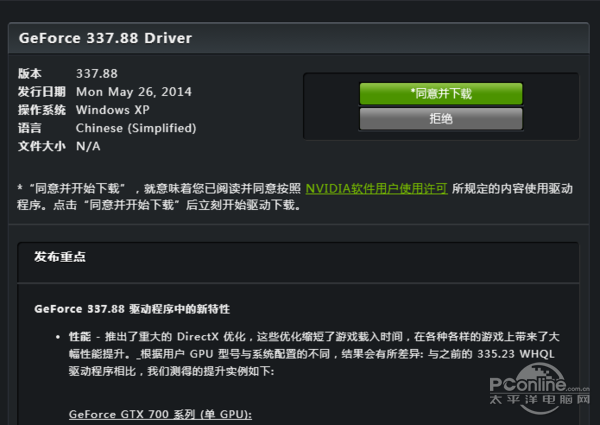Click the bold 性能 bullet text
Image resolution: width=600 pixels, height=425 pixels.
click(x=79, y=337)
